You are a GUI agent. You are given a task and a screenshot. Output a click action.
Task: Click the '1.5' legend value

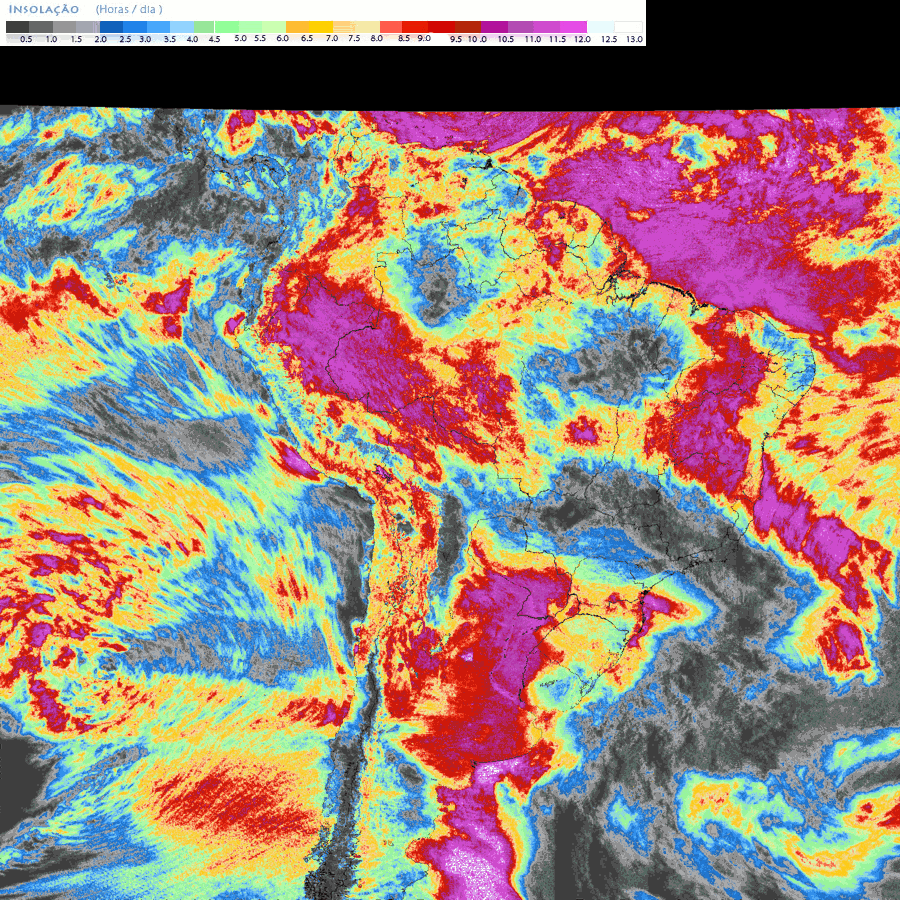[76, 39]
